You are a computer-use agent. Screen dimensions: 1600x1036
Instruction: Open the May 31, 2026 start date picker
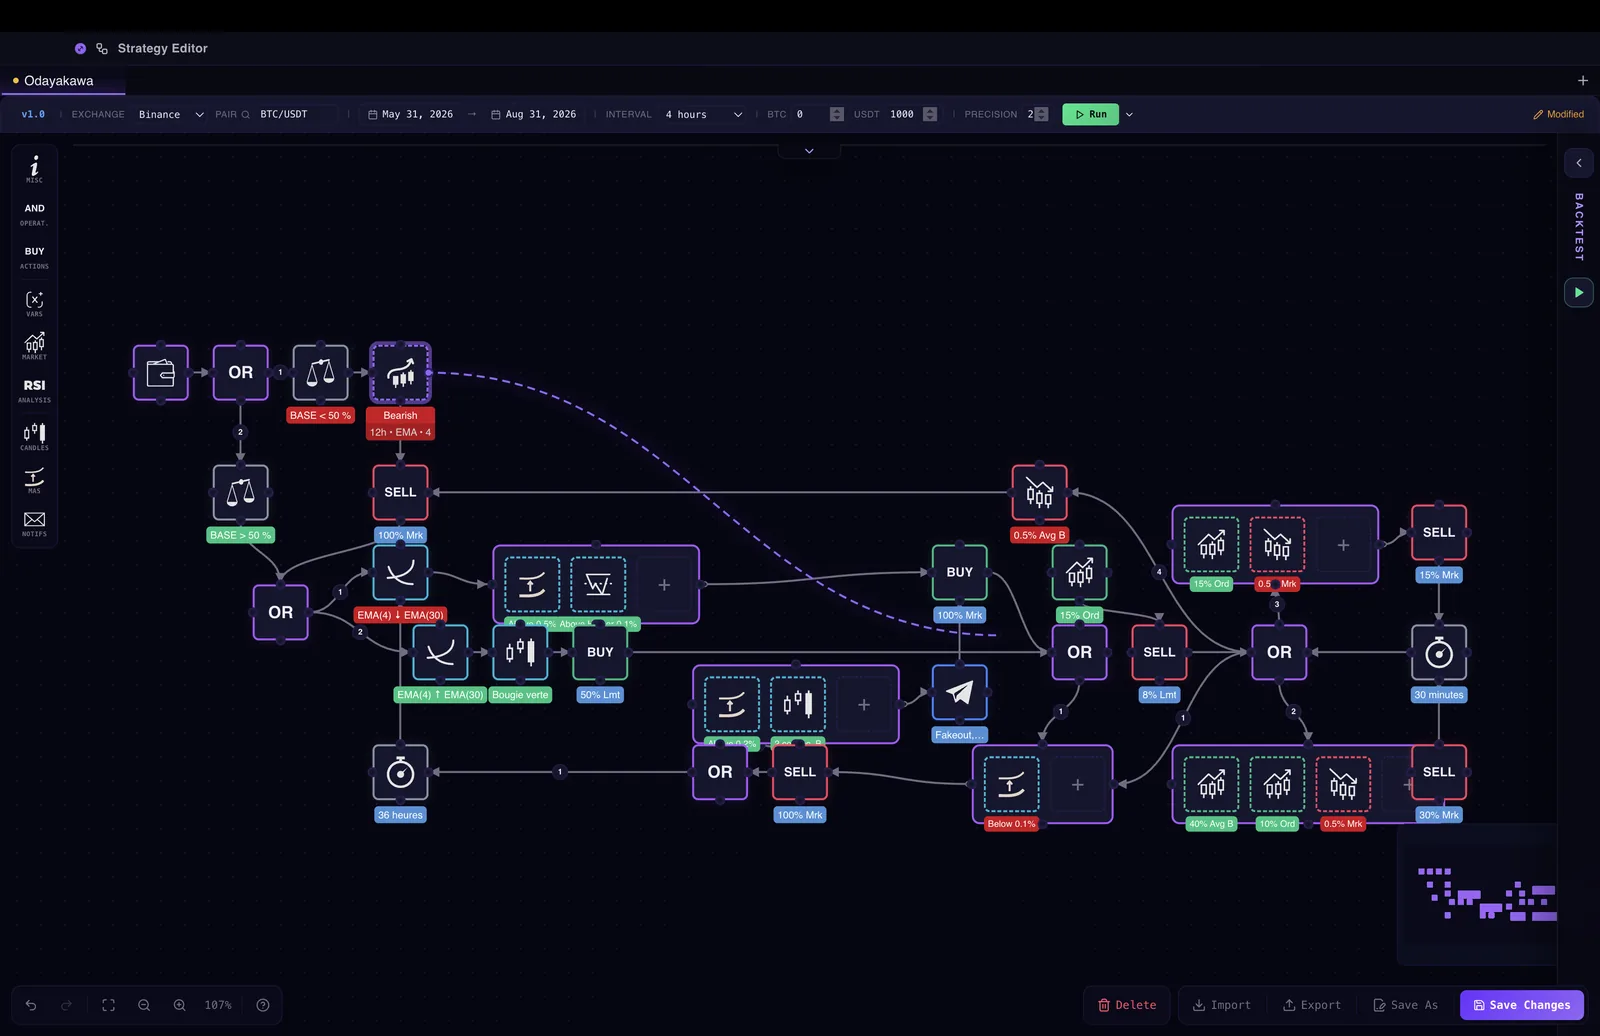tap(410, 114)
